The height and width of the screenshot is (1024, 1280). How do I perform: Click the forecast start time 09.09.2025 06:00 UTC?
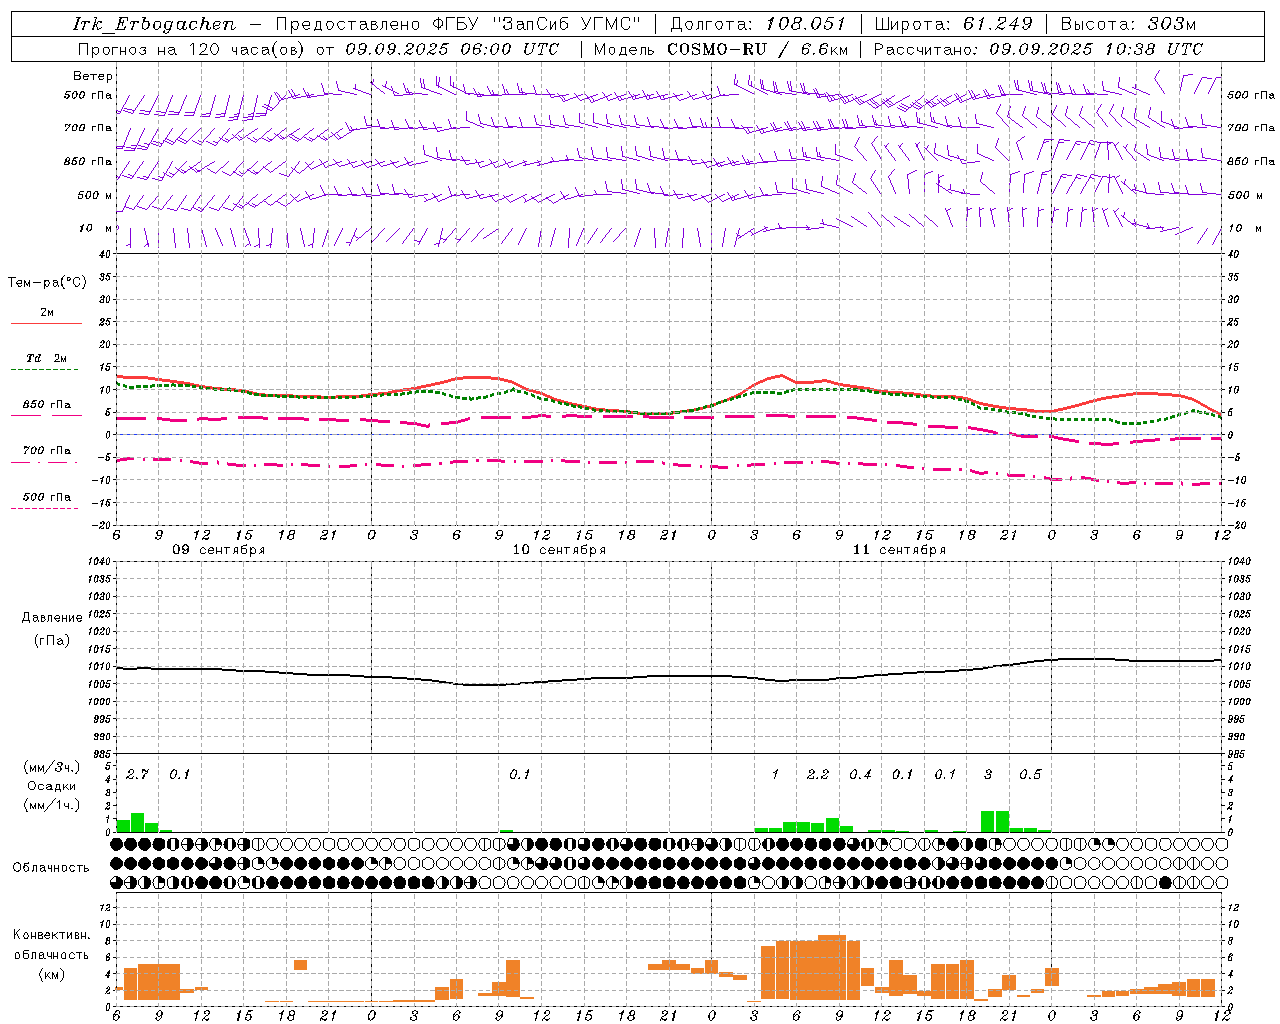point(452,49)
